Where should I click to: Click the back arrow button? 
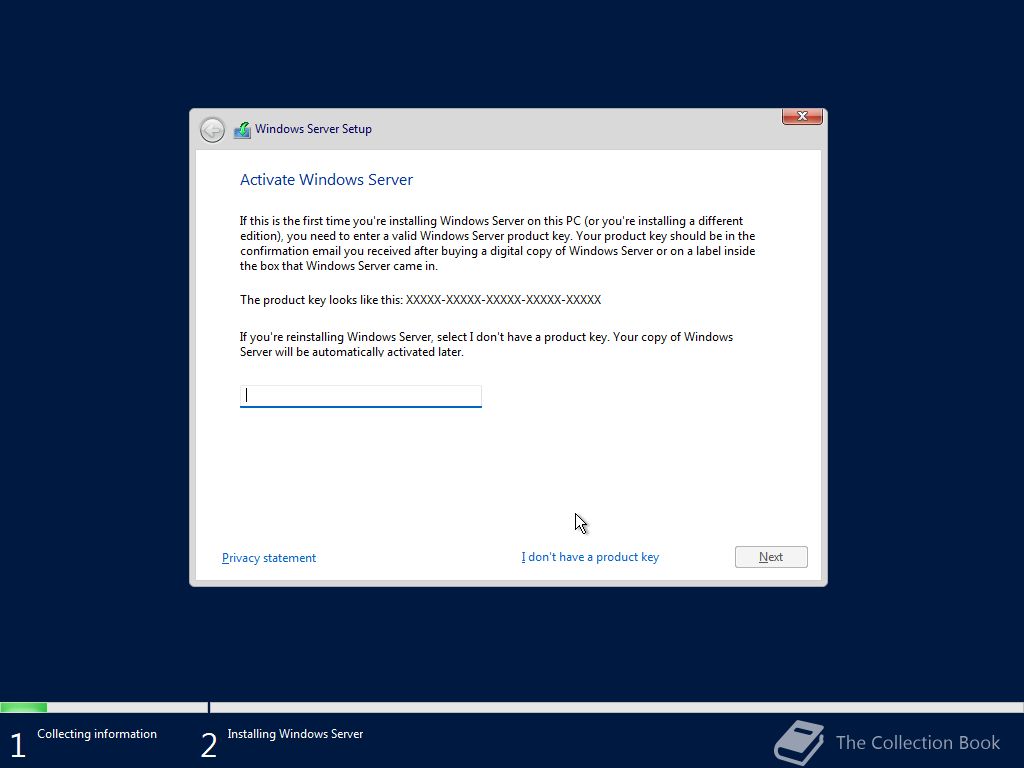coord(212,130)
